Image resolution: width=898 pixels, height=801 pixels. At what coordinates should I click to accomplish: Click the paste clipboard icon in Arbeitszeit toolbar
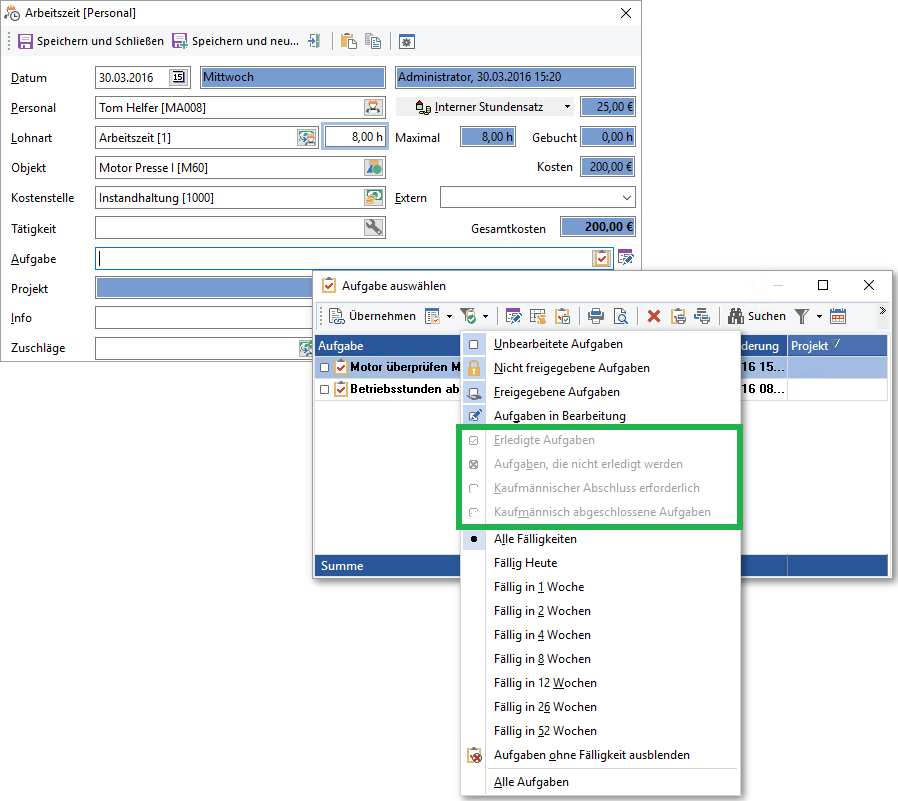[x=348, y=41]
